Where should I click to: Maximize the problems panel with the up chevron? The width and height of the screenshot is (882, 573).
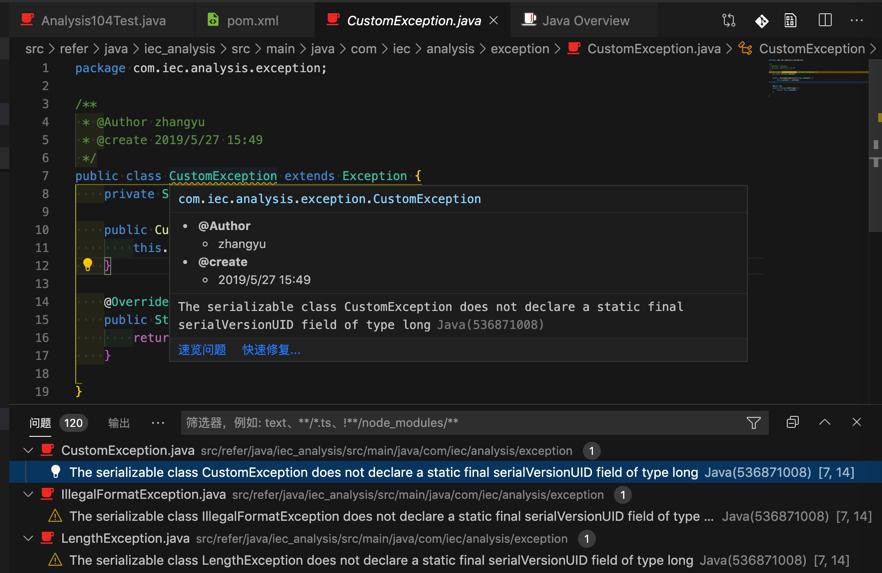(825, 423)
